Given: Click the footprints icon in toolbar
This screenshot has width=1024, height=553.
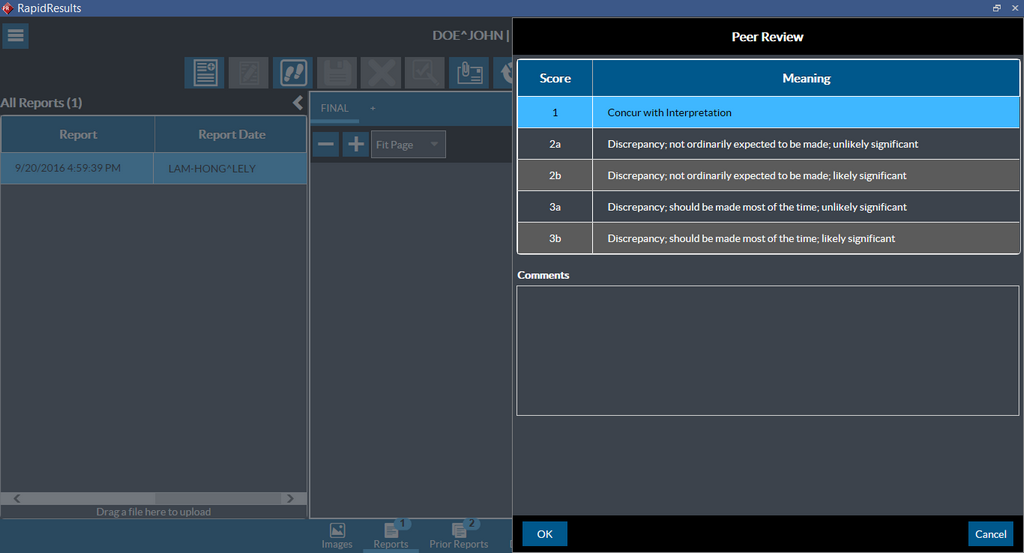Looking at the screenshot, I should [292, 73].
